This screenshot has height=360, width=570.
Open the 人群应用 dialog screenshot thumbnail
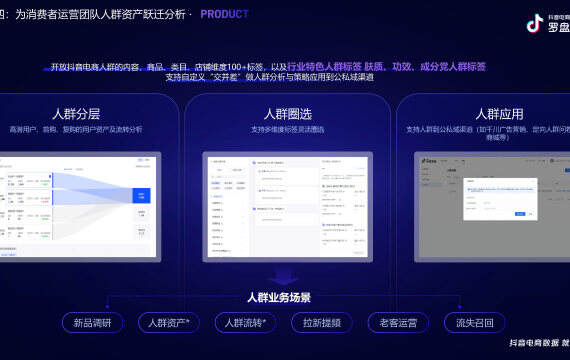pyautogui.click(x=492, y=207)
